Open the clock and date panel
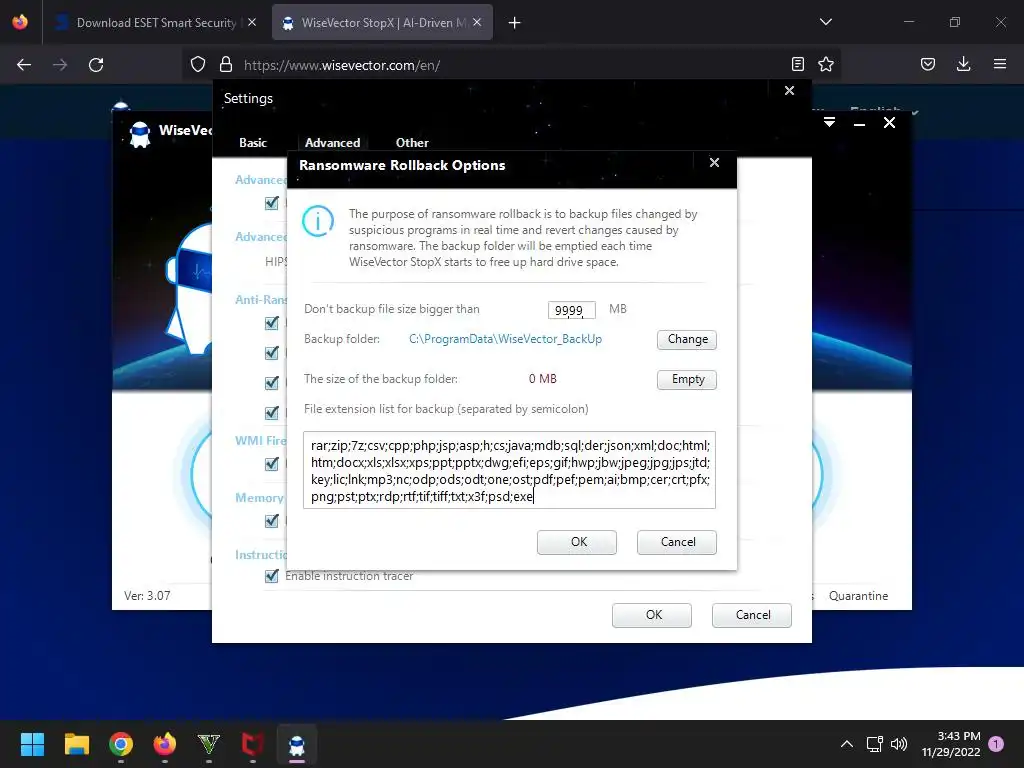This screenshot has width=1024, height=768. click(951, 744)
